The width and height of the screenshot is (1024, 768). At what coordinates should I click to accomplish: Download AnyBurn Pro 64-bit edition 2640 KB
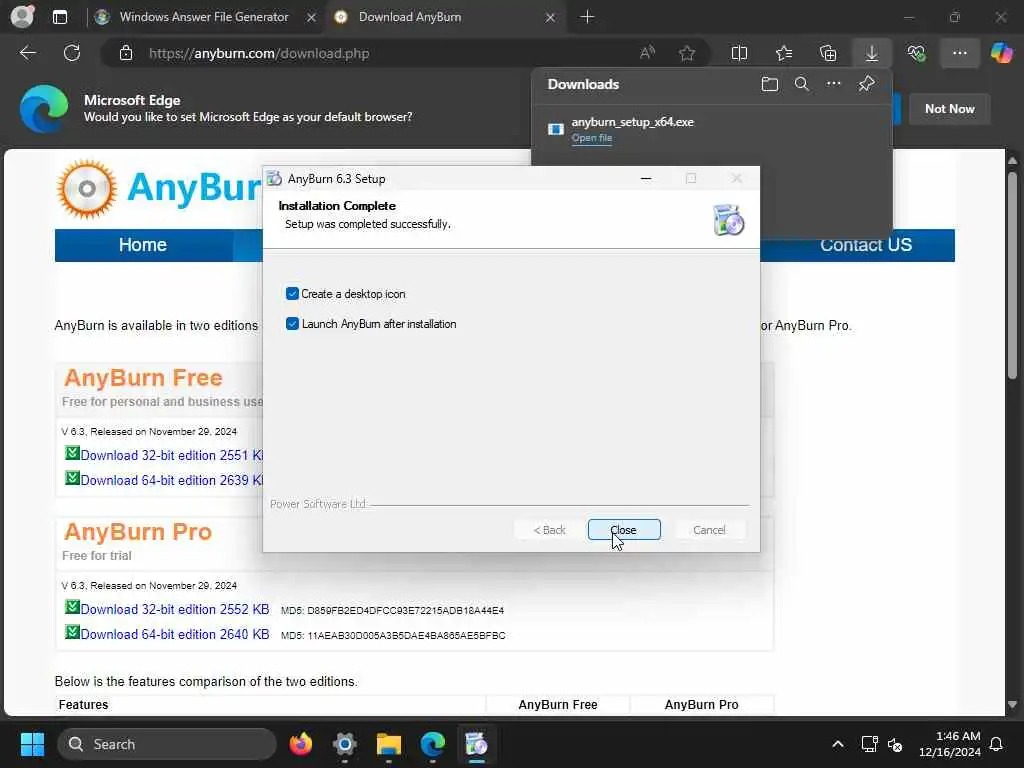tap(175, 634)
